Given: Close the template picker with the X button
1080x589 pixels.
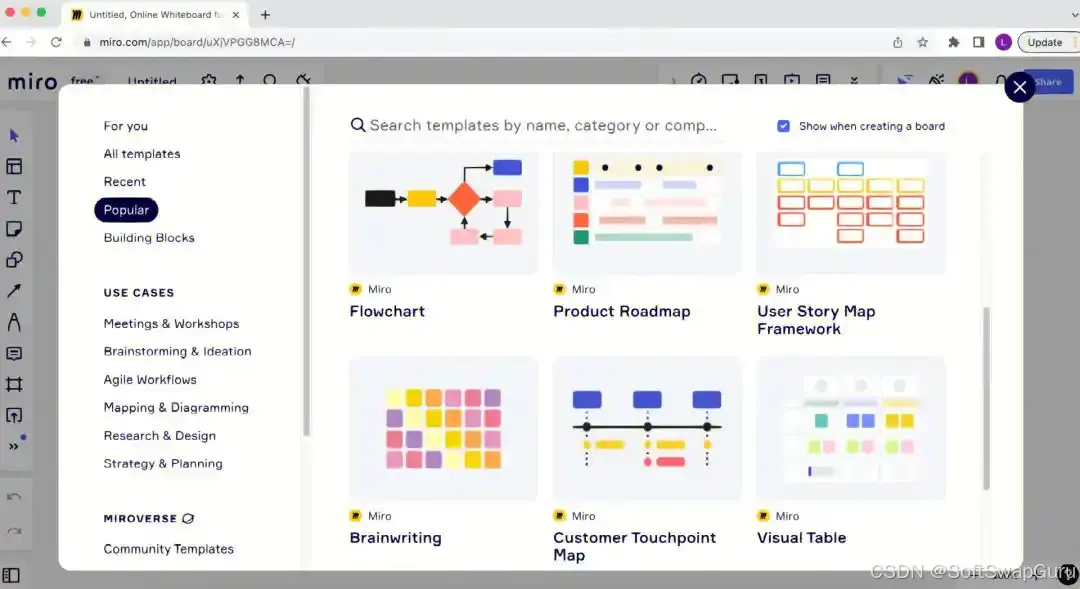Looking at the screenshot, I should [1019, 87].
